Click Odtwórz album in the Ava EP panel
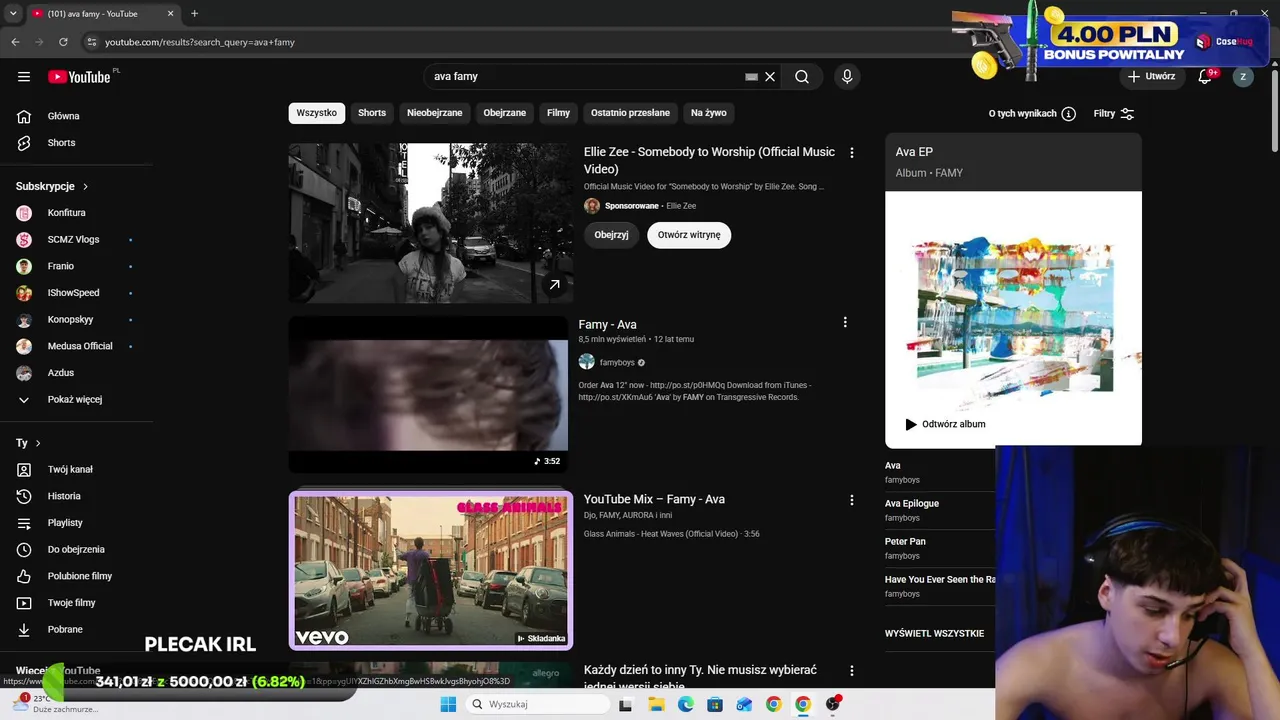Screen dimensions: 1280x720 pos(945,424)
